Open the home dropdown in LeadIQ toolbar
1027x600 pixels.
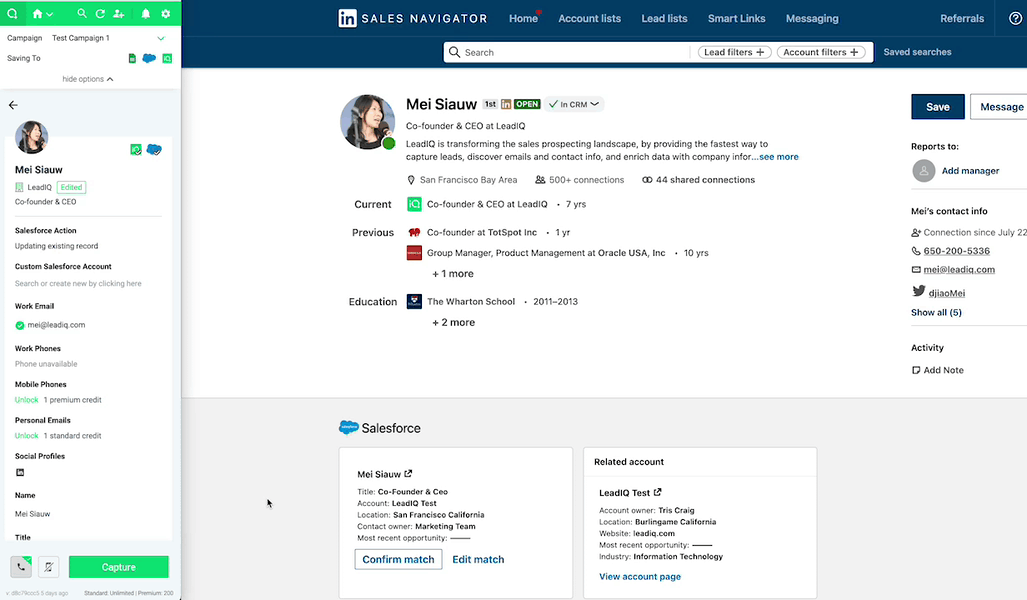click(x=43, y=14)
